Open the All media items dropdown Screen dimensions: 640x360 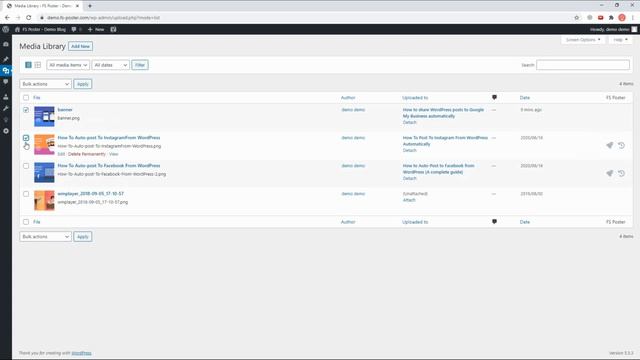click(x=68, y=65)
